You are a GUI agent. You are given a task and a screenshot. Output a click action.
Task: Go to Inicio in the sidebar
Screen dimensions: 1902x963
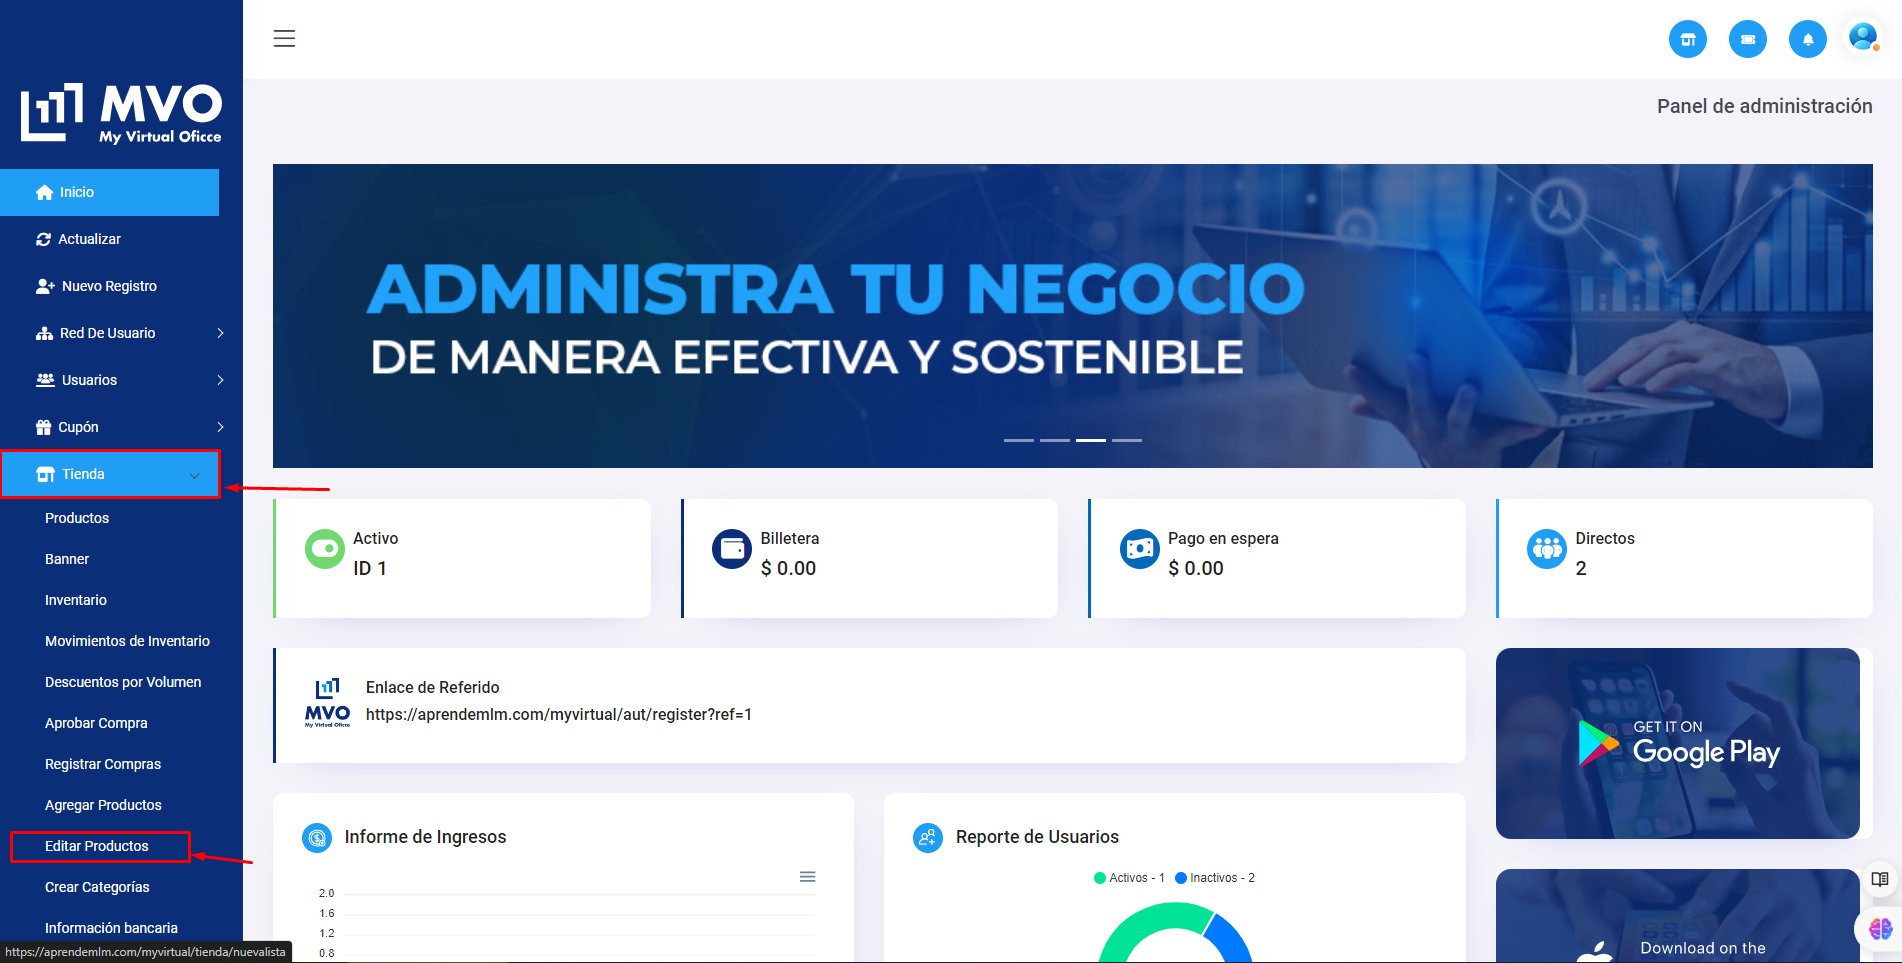(110, 192)
